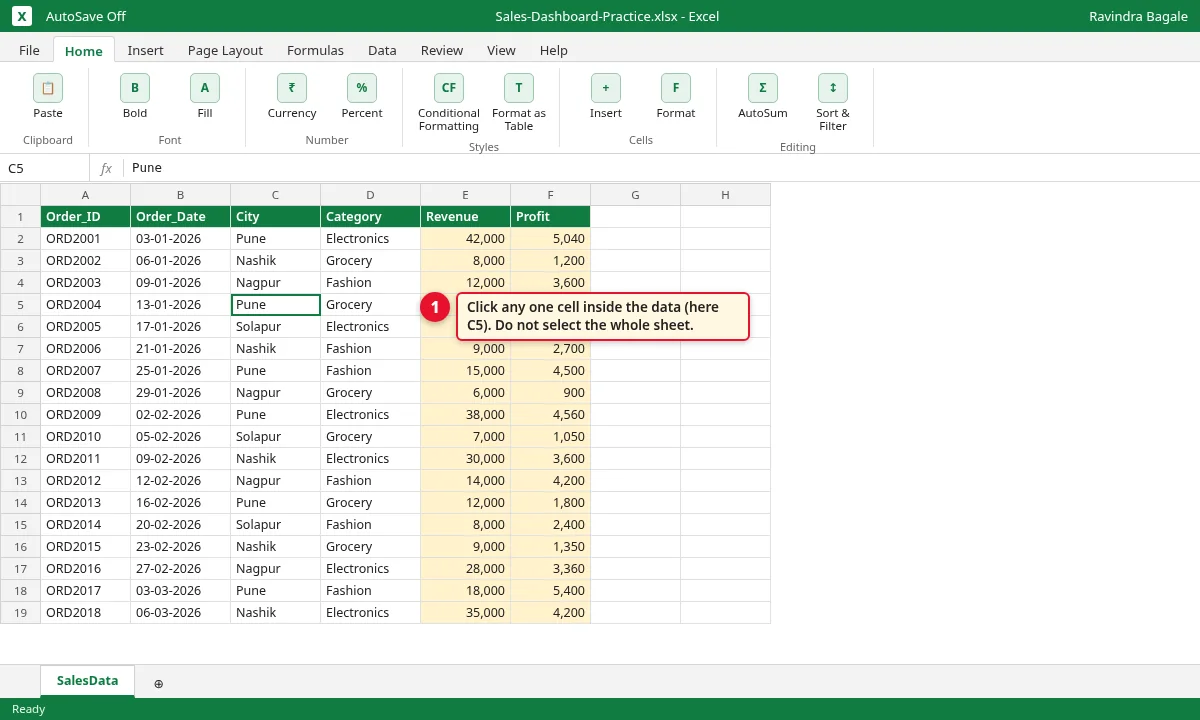Screen dimensions: 1200x720
Task: Open the Page Layout tab
Action: click(x=225, y=50)
